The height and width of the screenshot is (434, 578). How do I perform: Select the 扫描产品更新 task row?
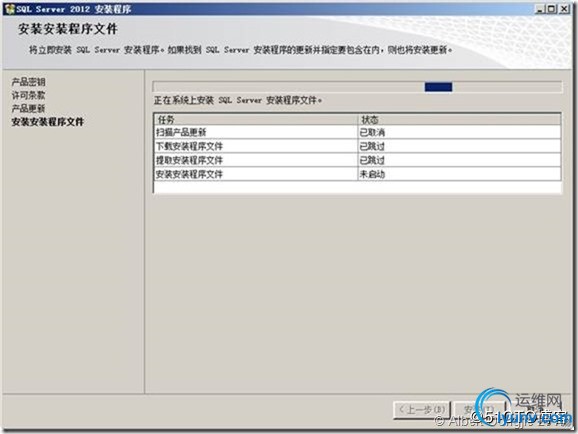click(358, 132)
